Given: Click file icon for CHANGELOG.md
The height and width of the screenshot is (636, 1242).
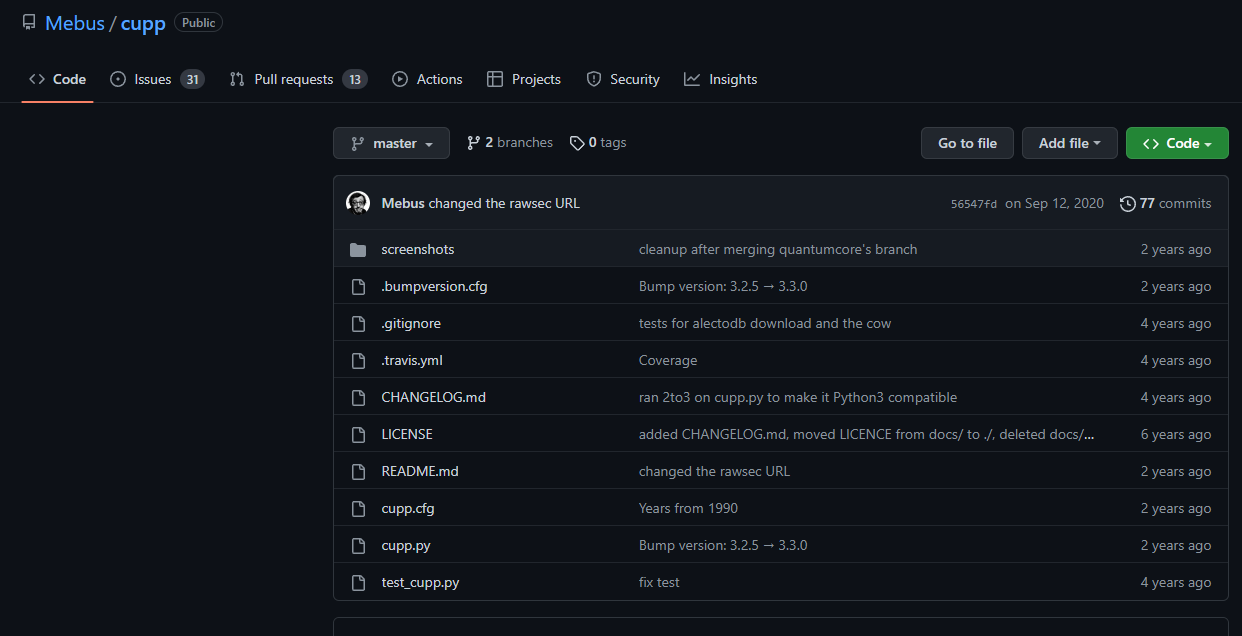Looking at the screenshot, I should [358, 397].
